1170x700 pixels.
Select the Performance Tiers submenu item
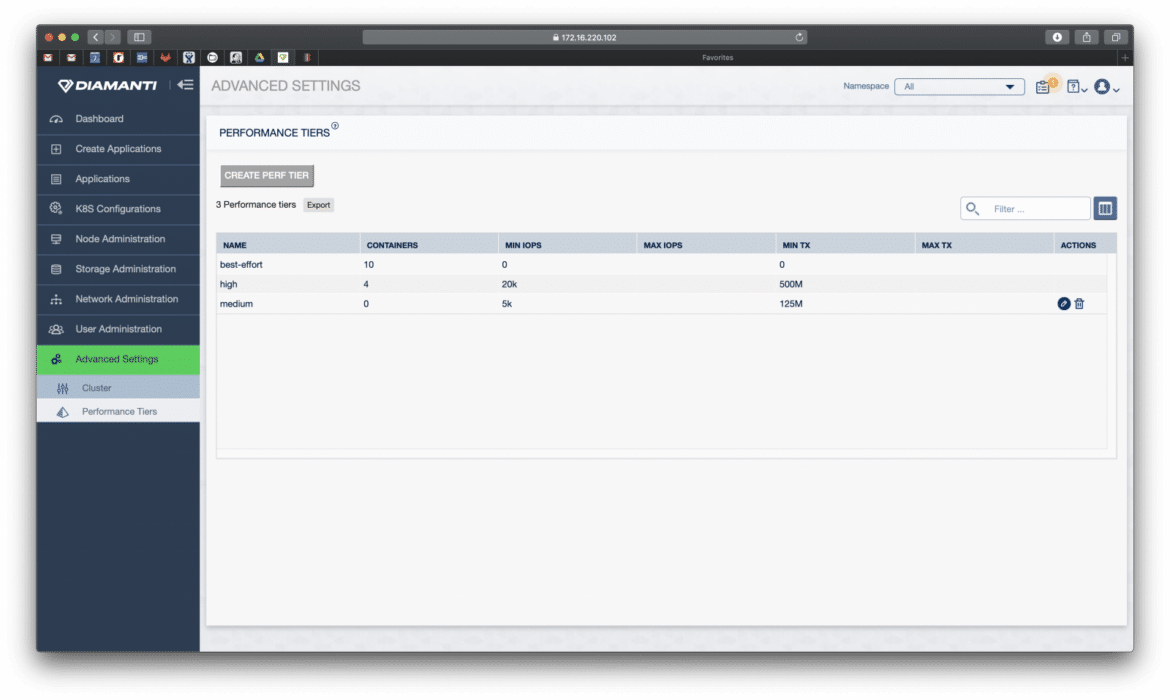pyautogui.click(x=118, y=411)
